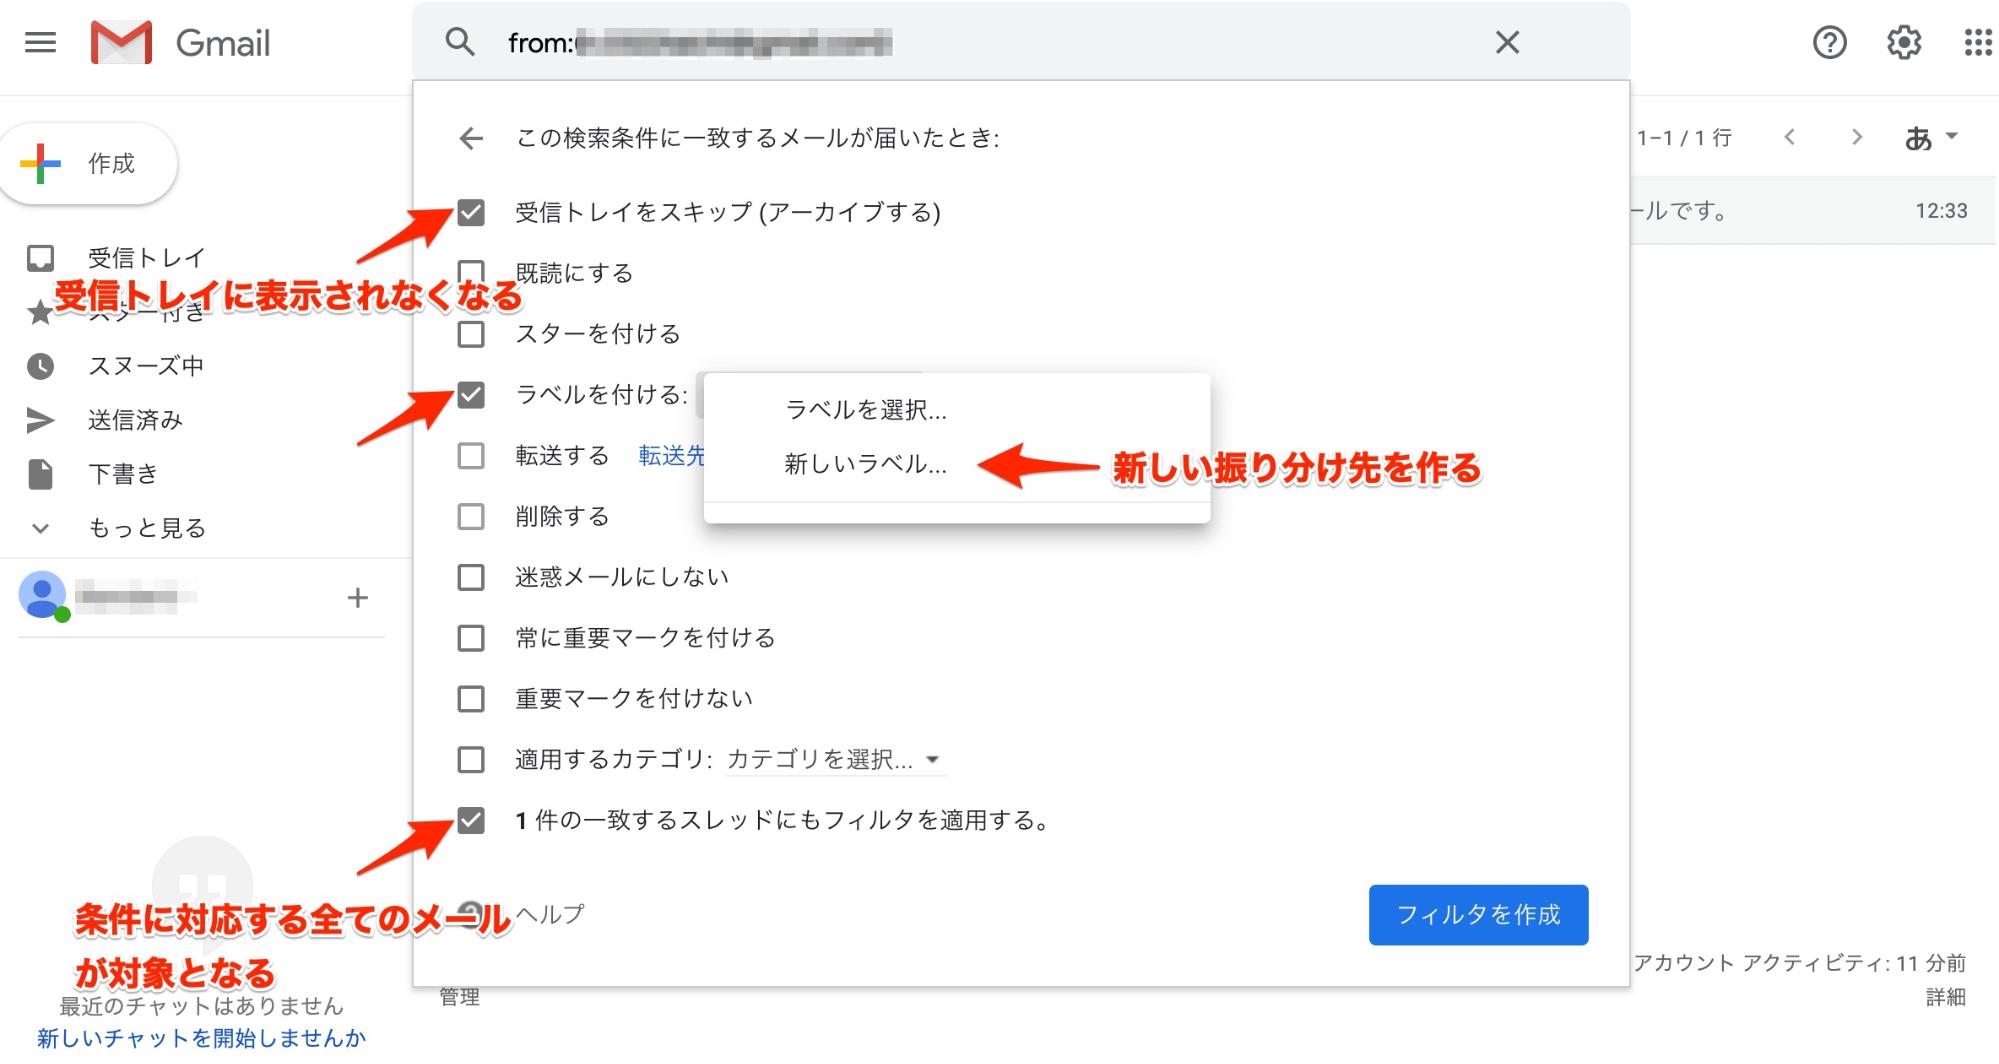
Task: Click the 作成 compose button
Action: 90,164
